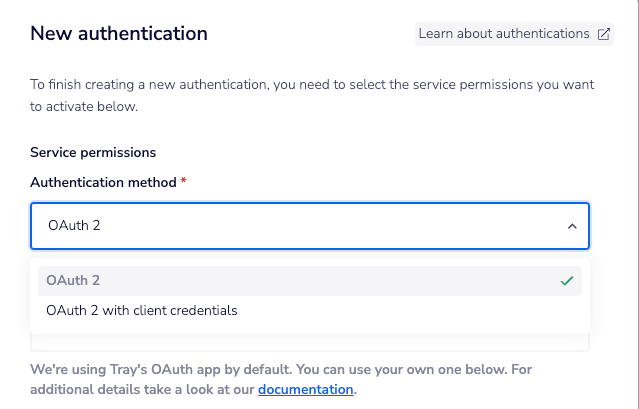Open the Learn about authentications link

coord(504,34)
